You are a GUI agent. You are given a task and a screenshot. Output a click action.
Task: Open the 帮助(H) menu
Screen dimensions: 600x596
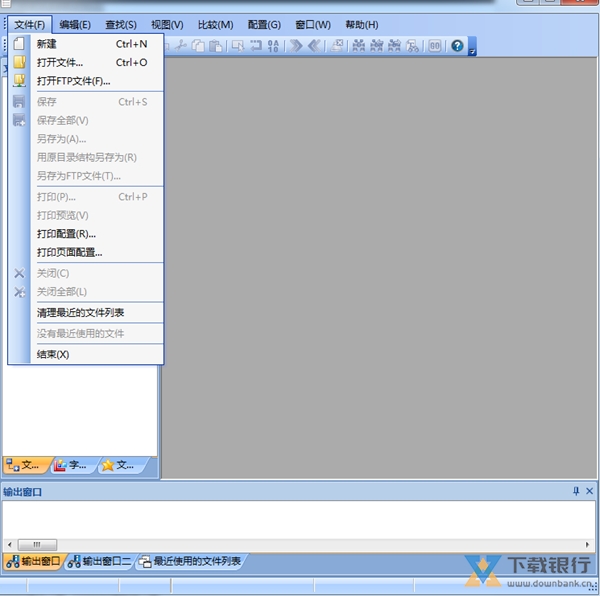[x=362, y=25]
